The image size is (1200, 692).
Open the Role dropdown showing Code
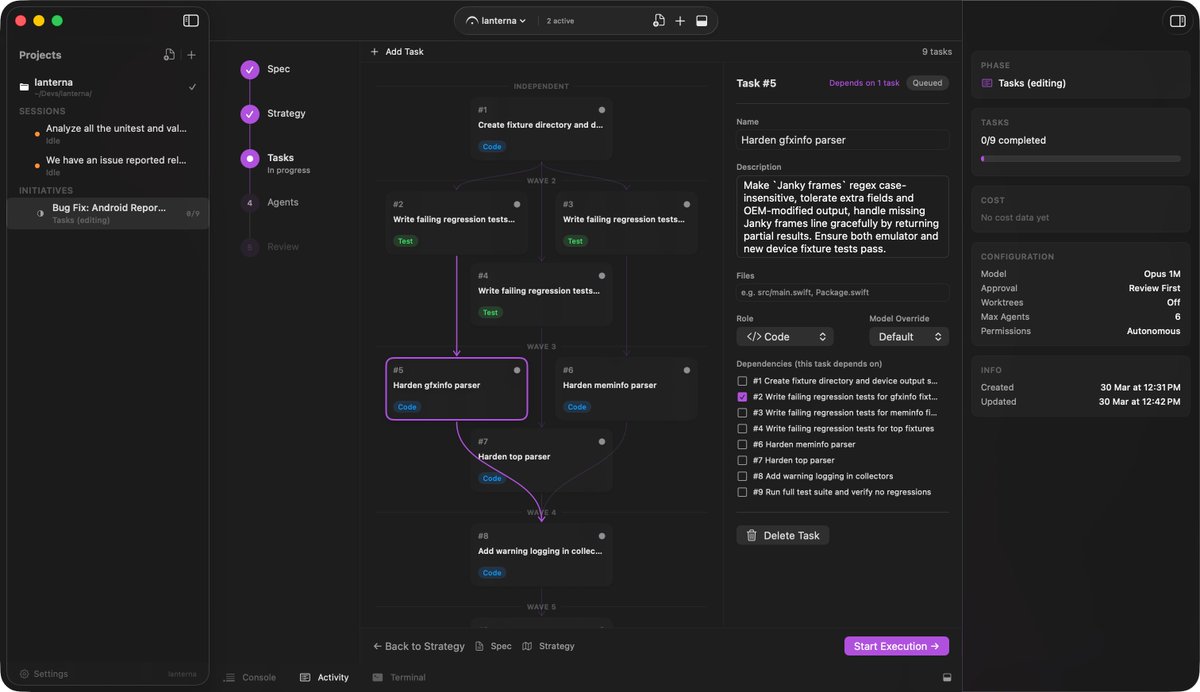click(x=785, y=337)
